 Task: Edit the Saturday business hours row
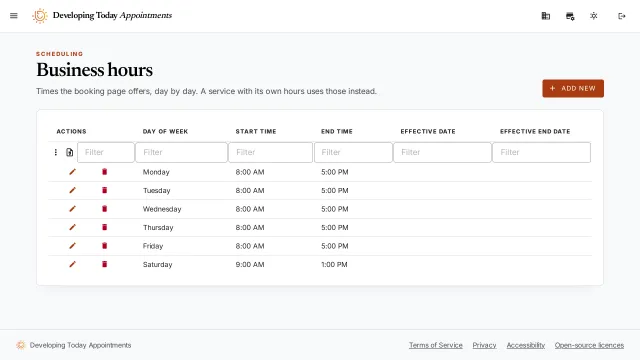(x=72, y=264)
